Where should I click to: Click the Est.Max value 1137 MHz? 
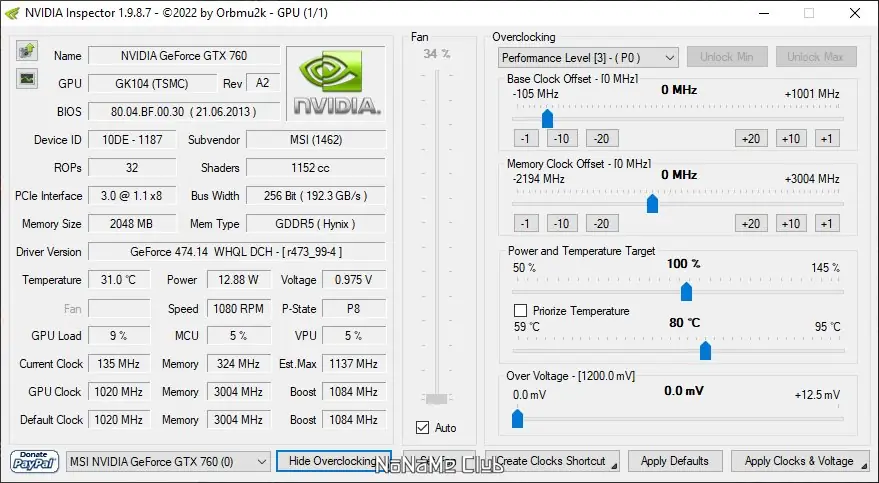point(354,364)
